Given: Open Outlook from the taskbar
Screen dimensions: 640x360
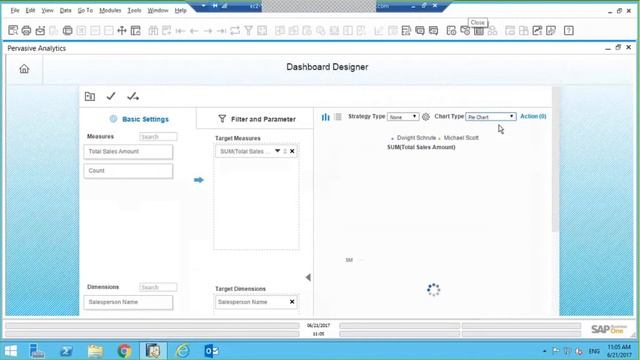Looking at the screenshot, I should point(211,351).
